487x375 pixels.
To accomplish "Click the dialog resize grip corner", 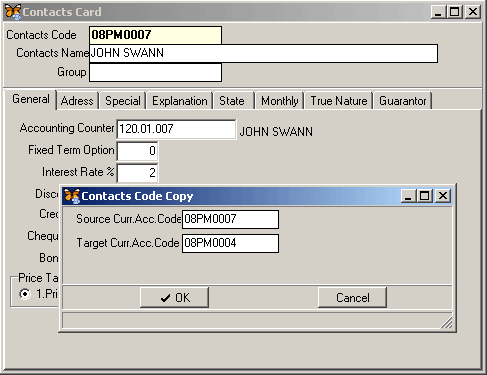I will click(447, 323).
